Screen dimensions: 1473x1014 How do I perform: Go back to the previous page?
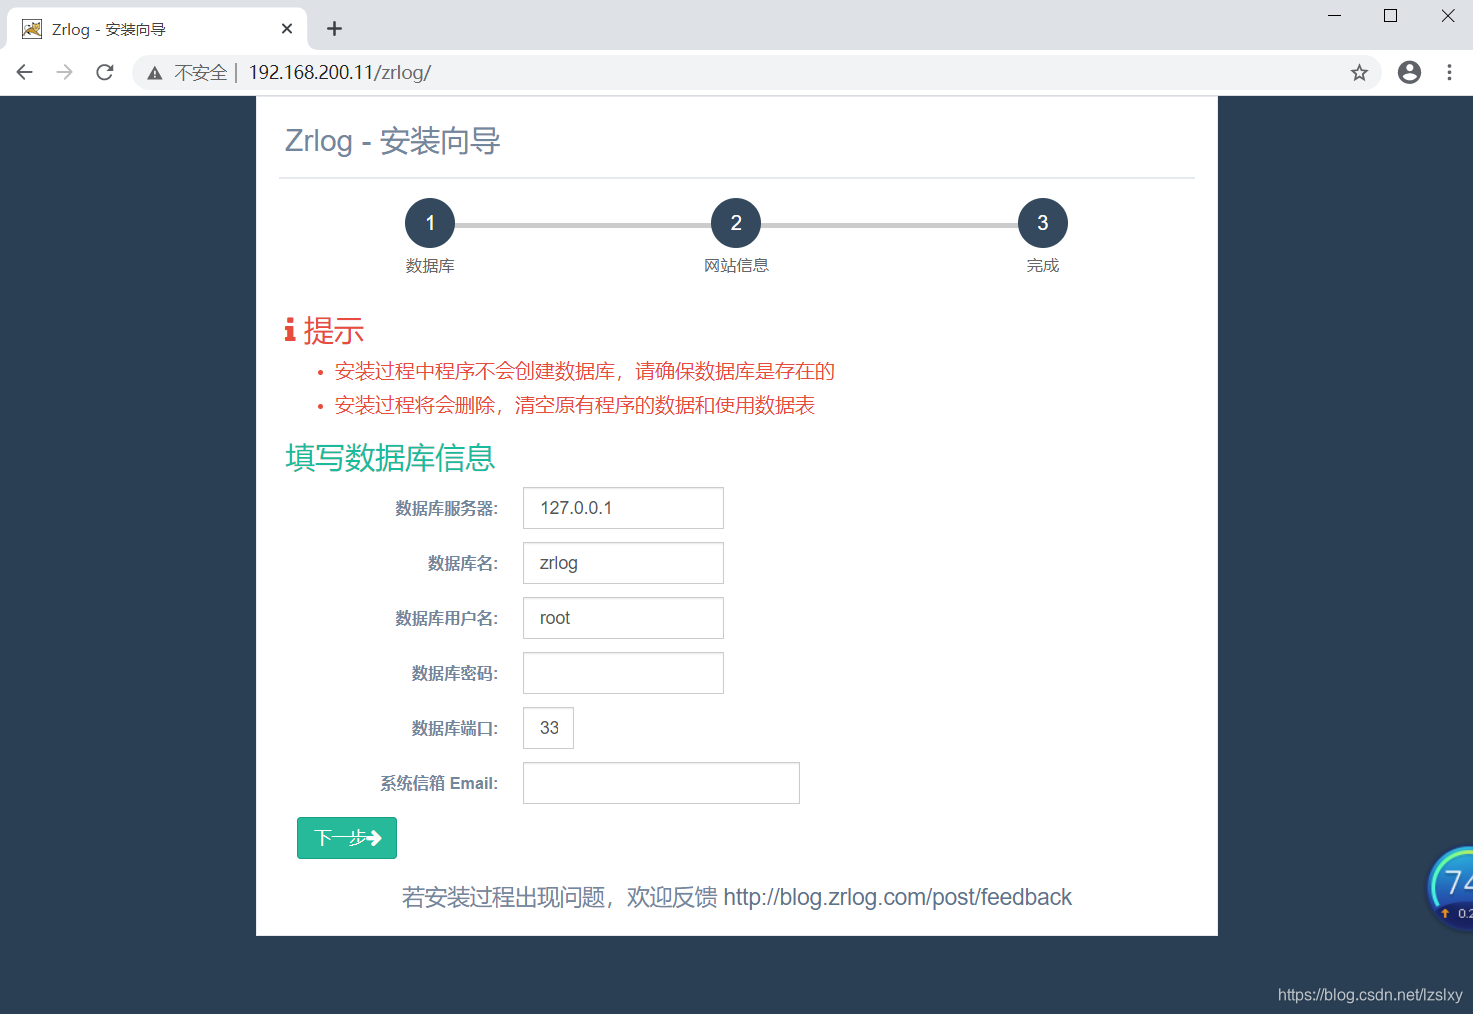click(x=25, y=72)
